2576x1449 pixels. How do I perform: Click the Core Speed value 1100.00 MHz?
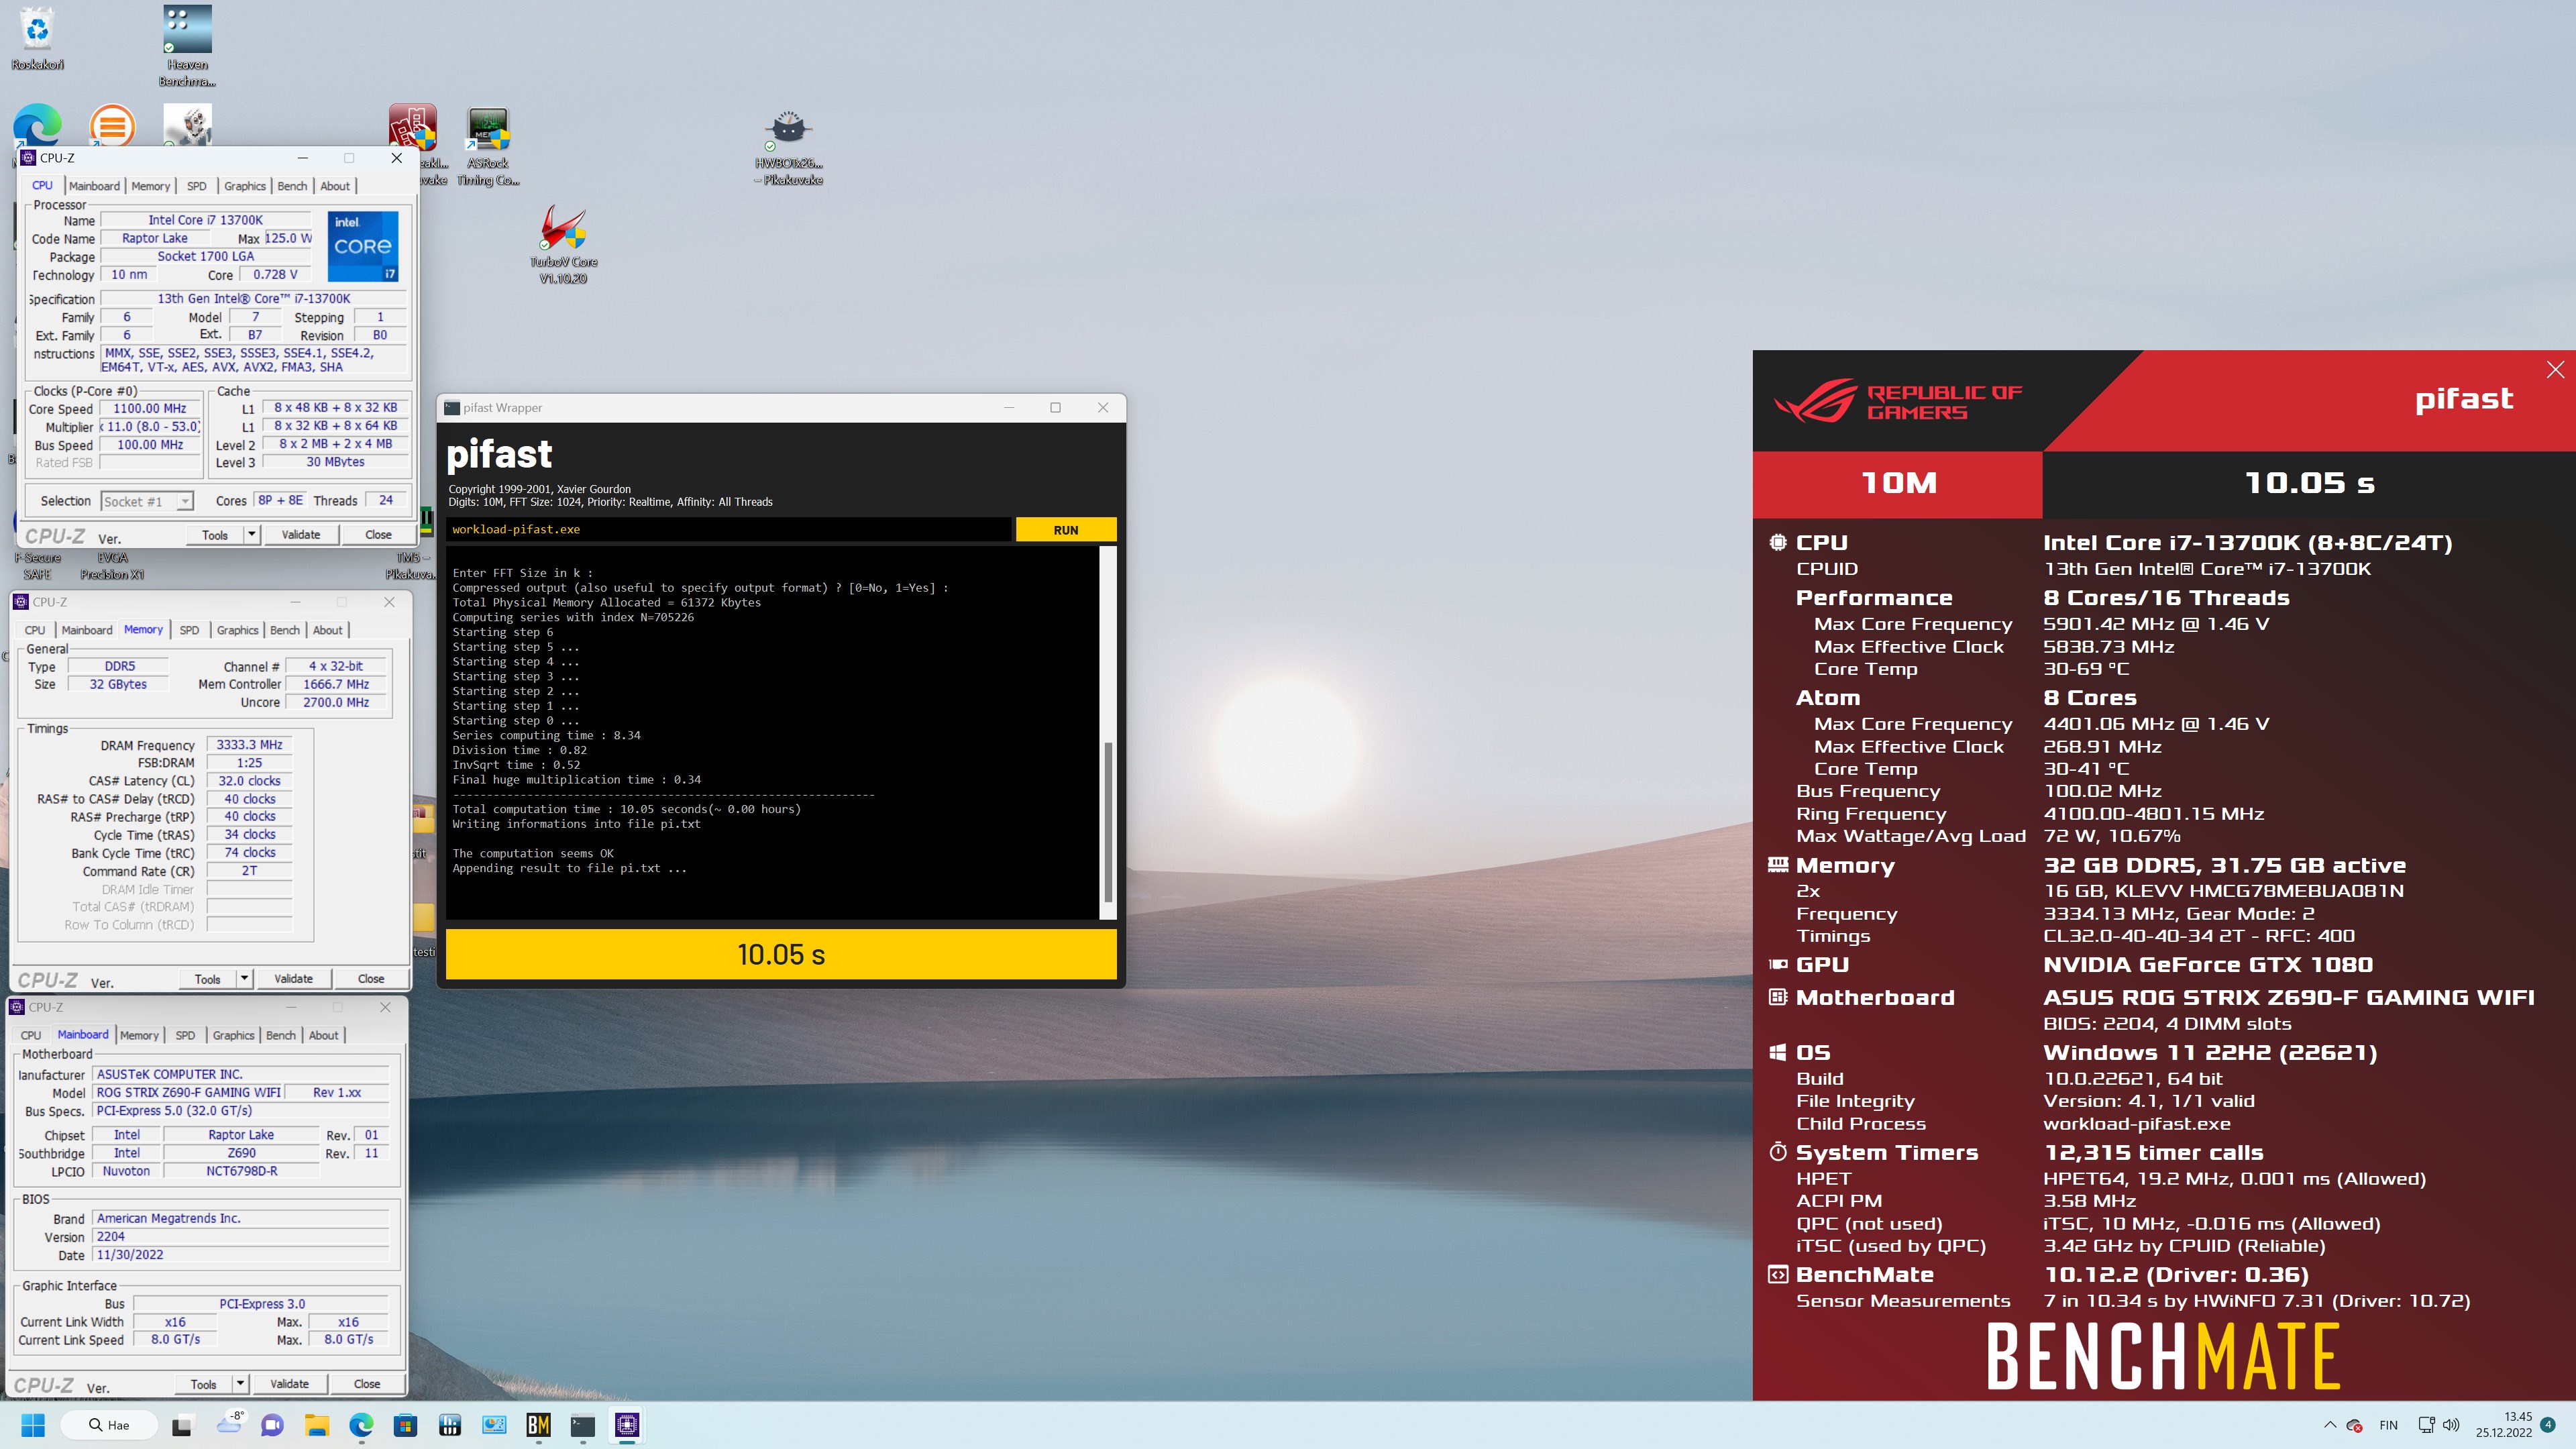point(150,408)
